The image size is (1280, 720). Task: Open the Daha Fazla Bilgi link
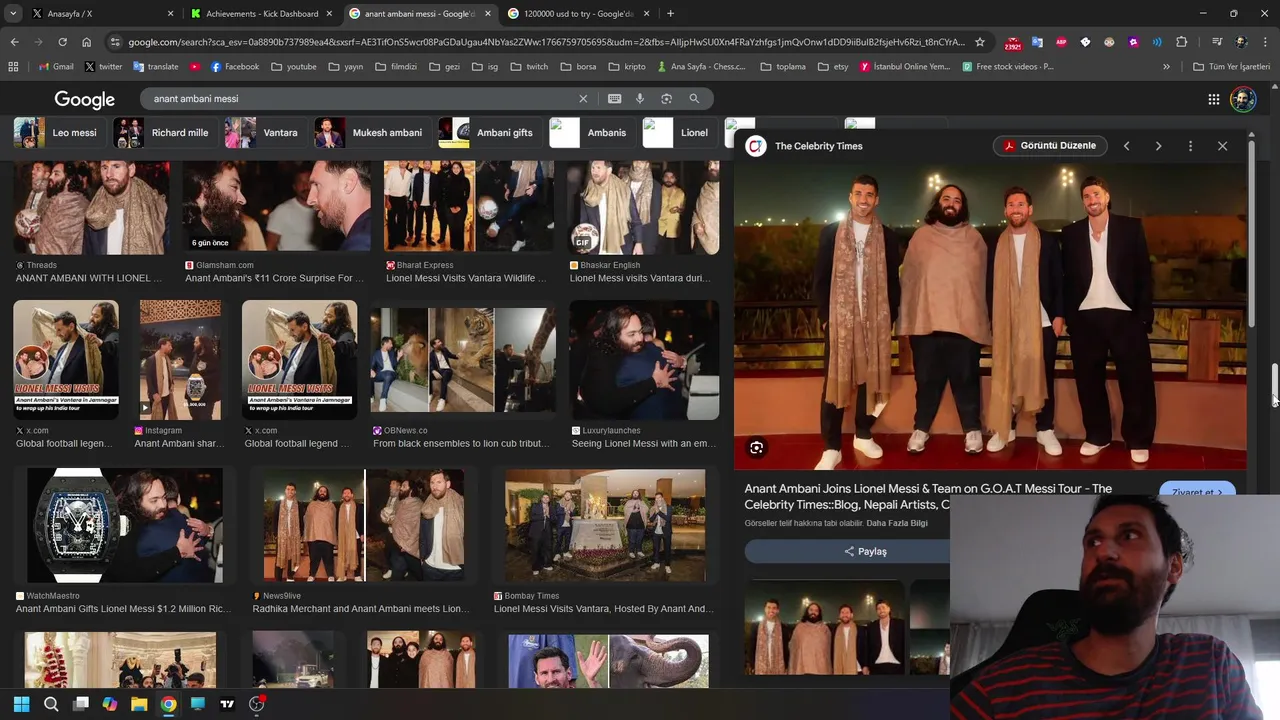[x=897, y=523]
